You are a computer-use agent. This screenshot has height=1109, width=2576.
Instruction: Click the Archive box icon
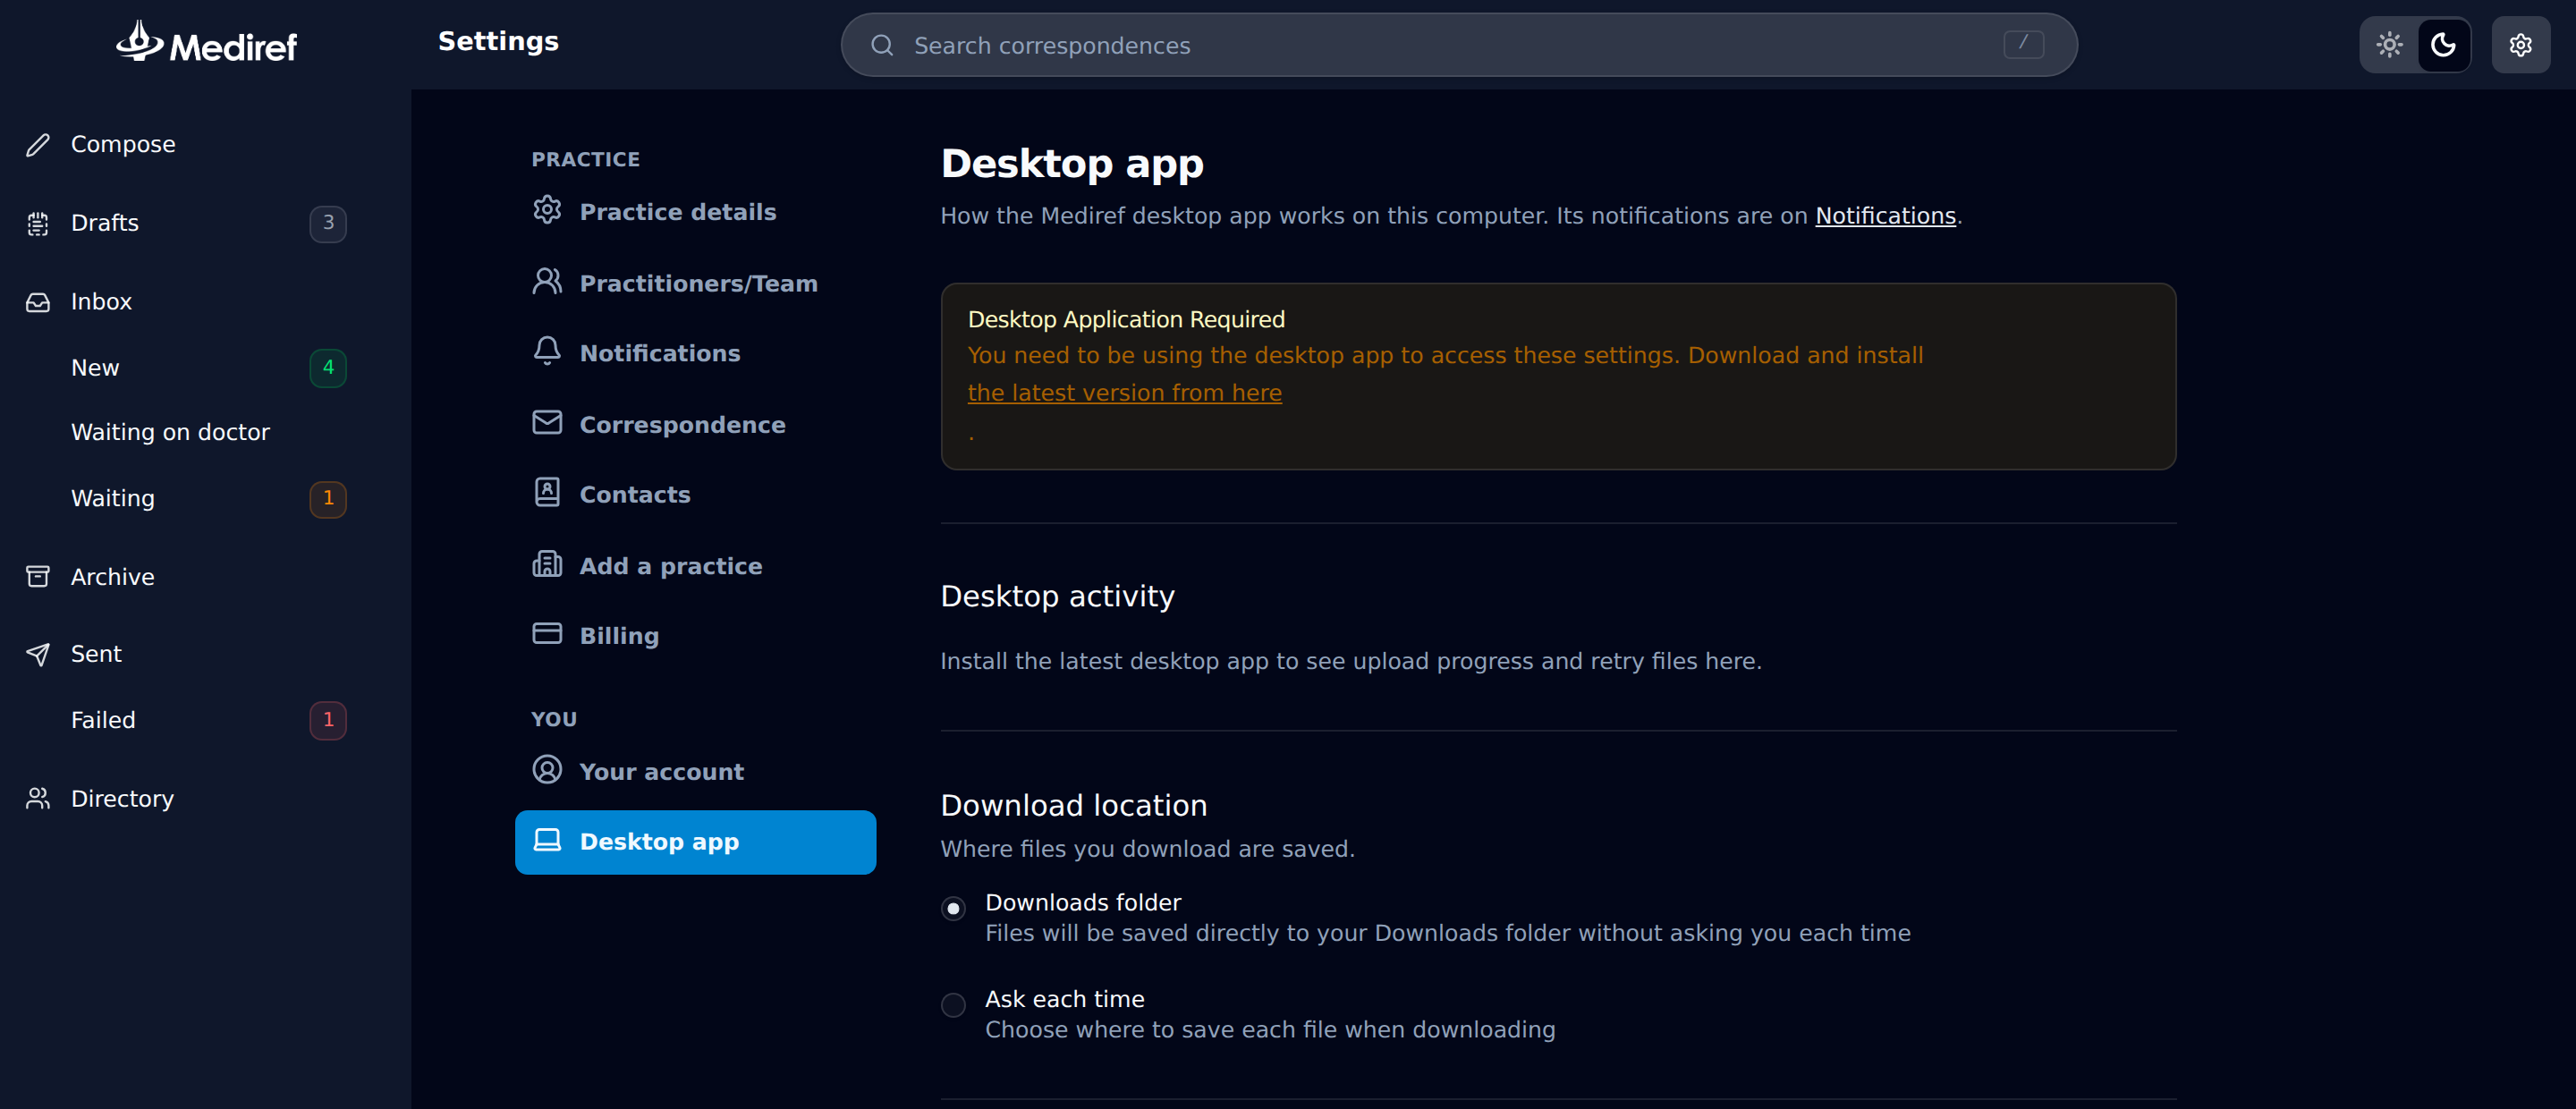38,577
